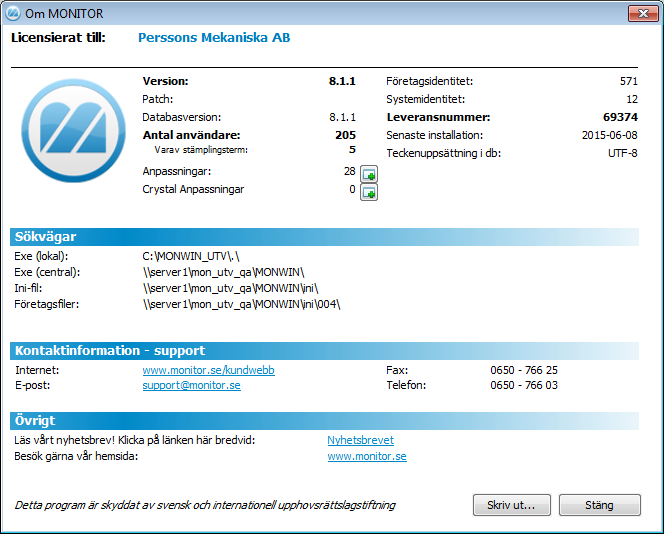664x534 pixels.
Task: Click Leveransnummer value 69374
Action: [620, 117]
